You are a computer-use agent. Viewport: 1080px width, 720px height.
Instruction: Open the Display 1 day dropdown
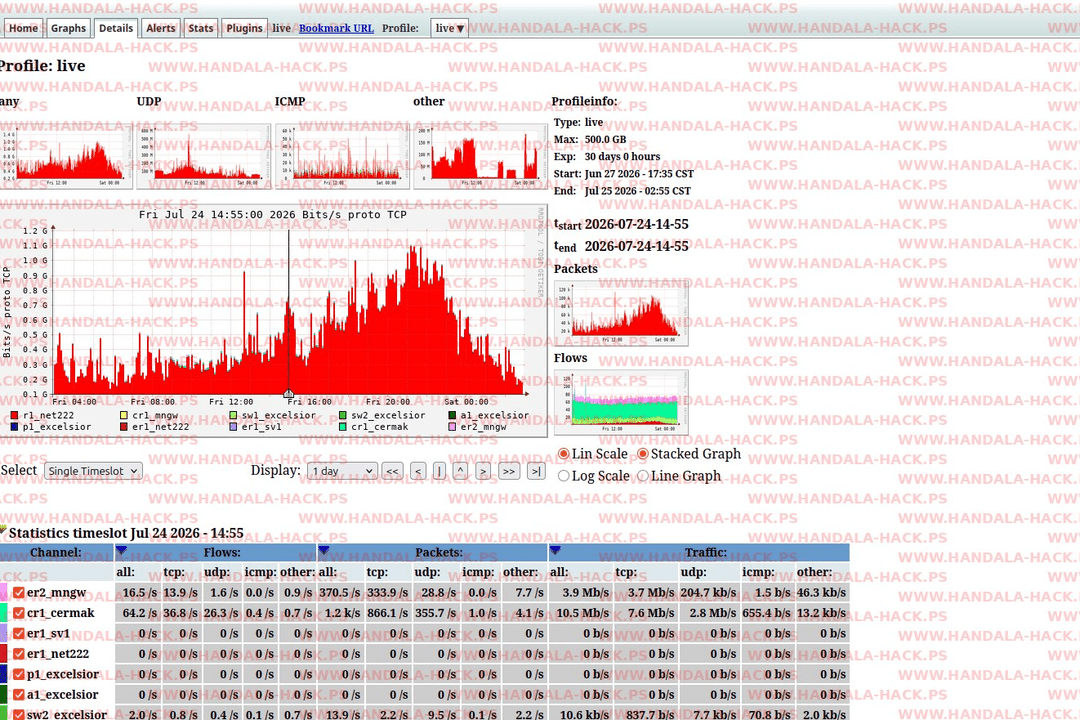342,471
